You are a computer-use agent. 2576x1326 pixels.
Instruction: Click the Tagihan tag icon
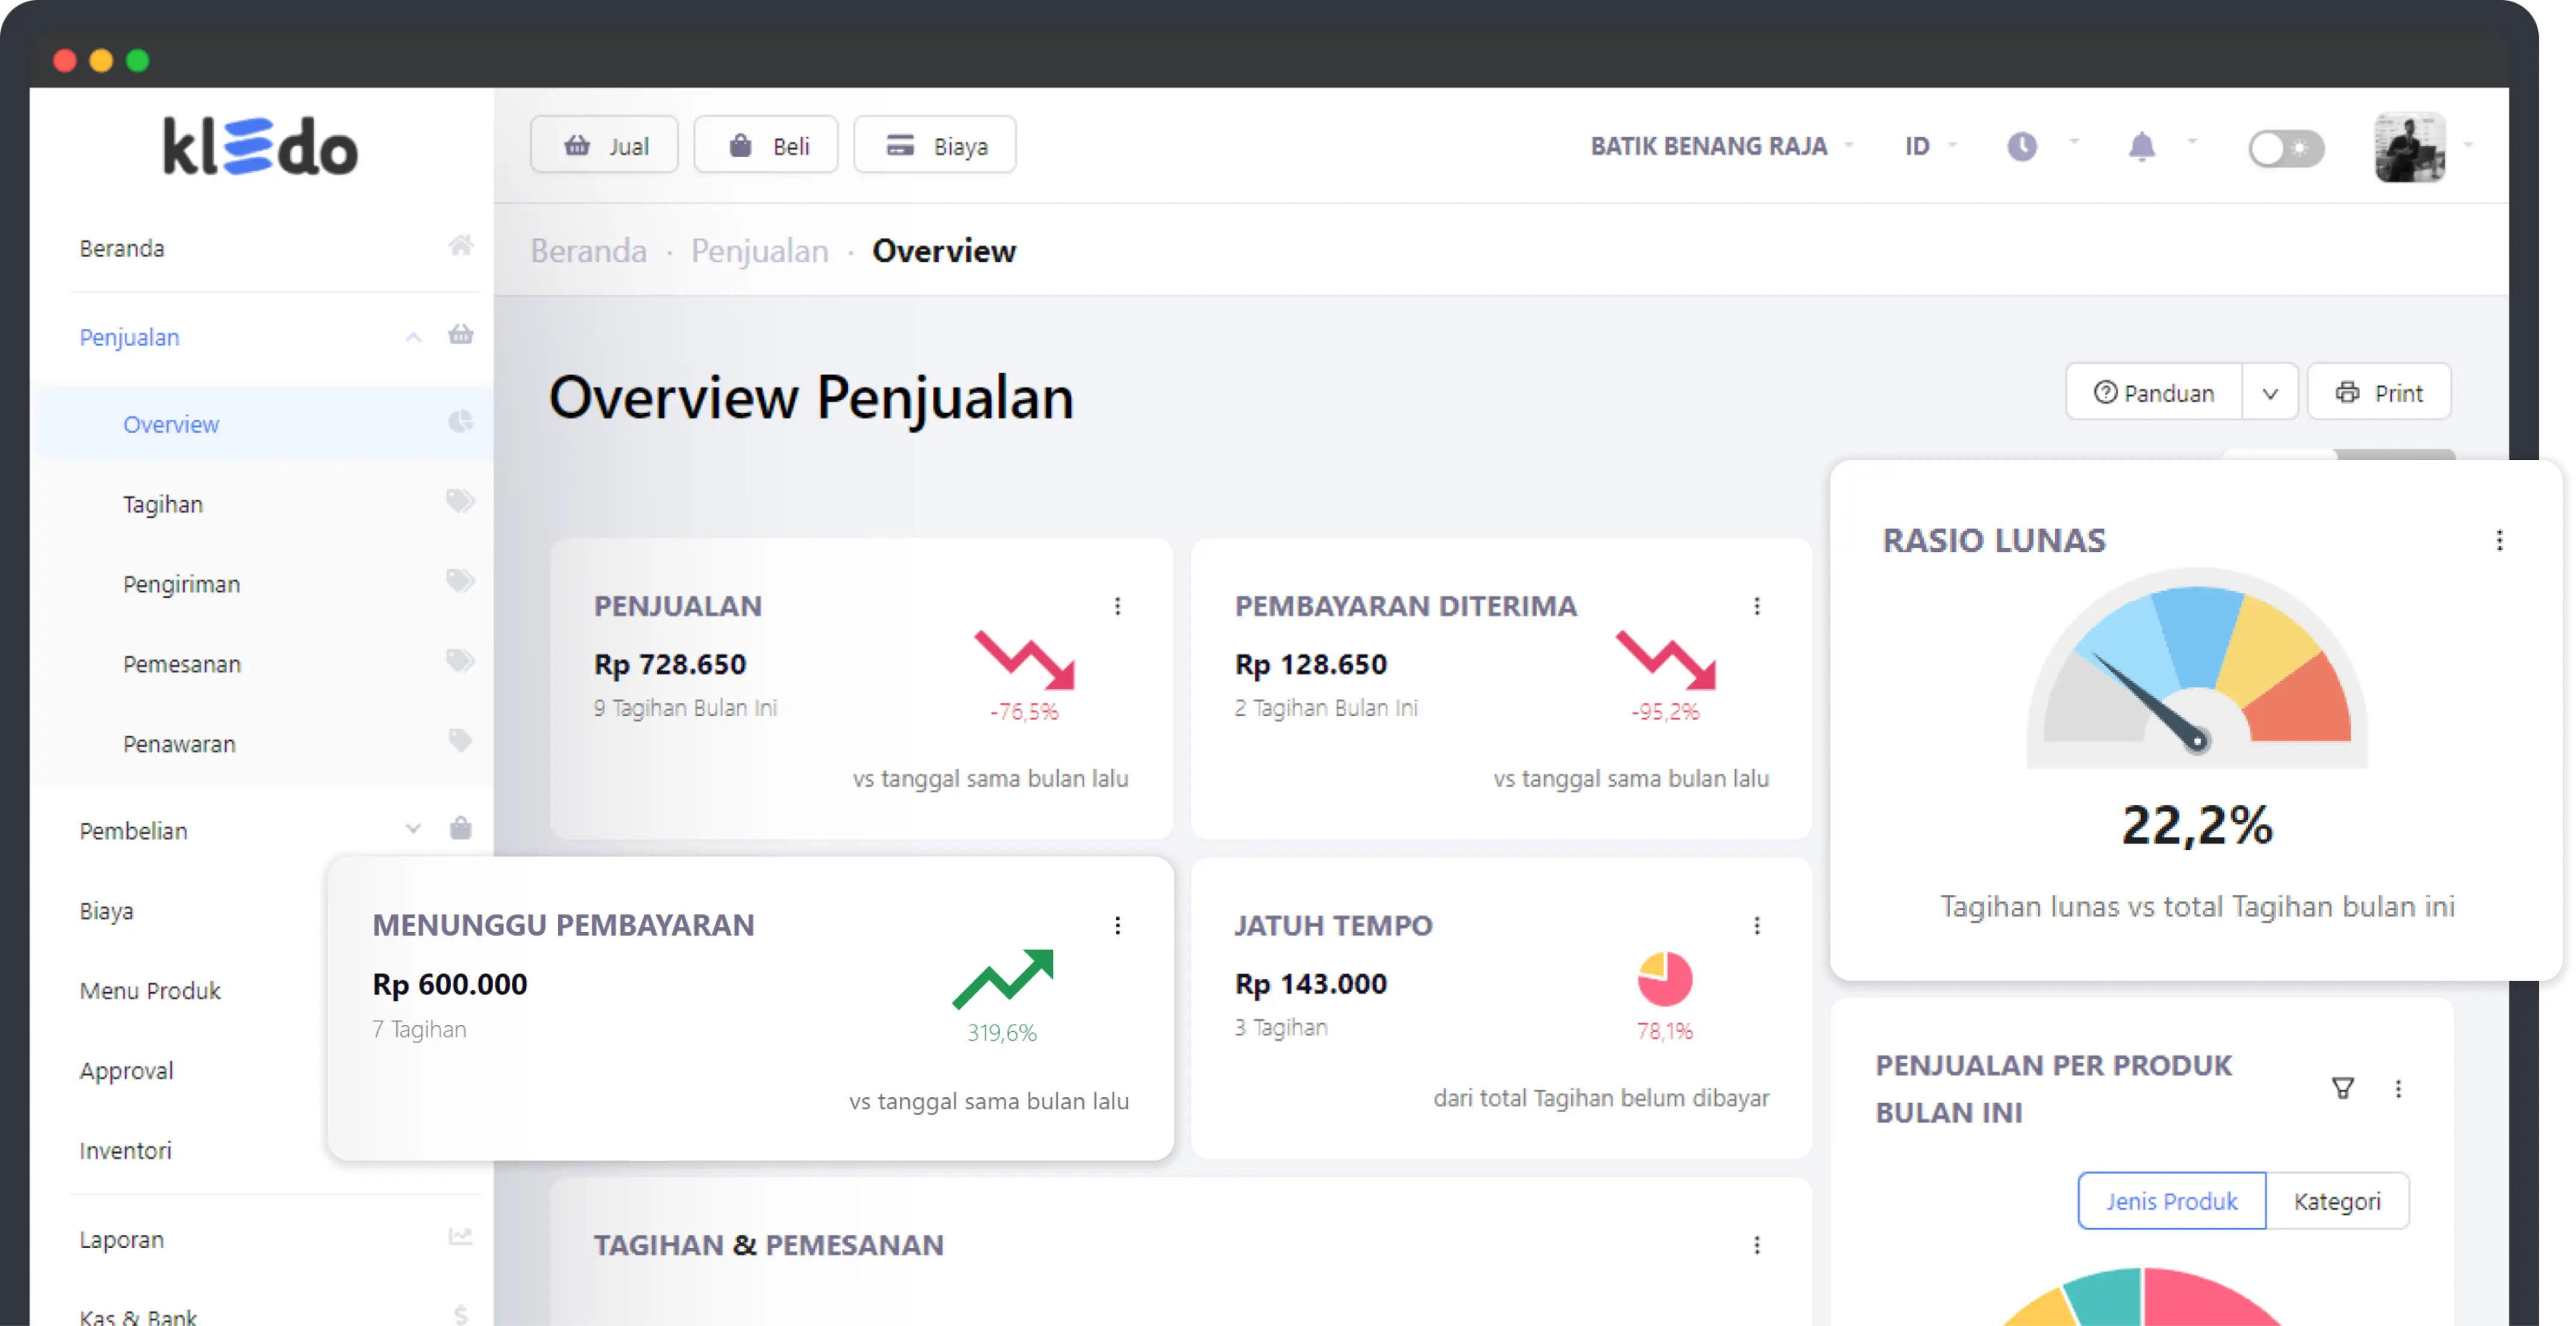pos(460,501)
